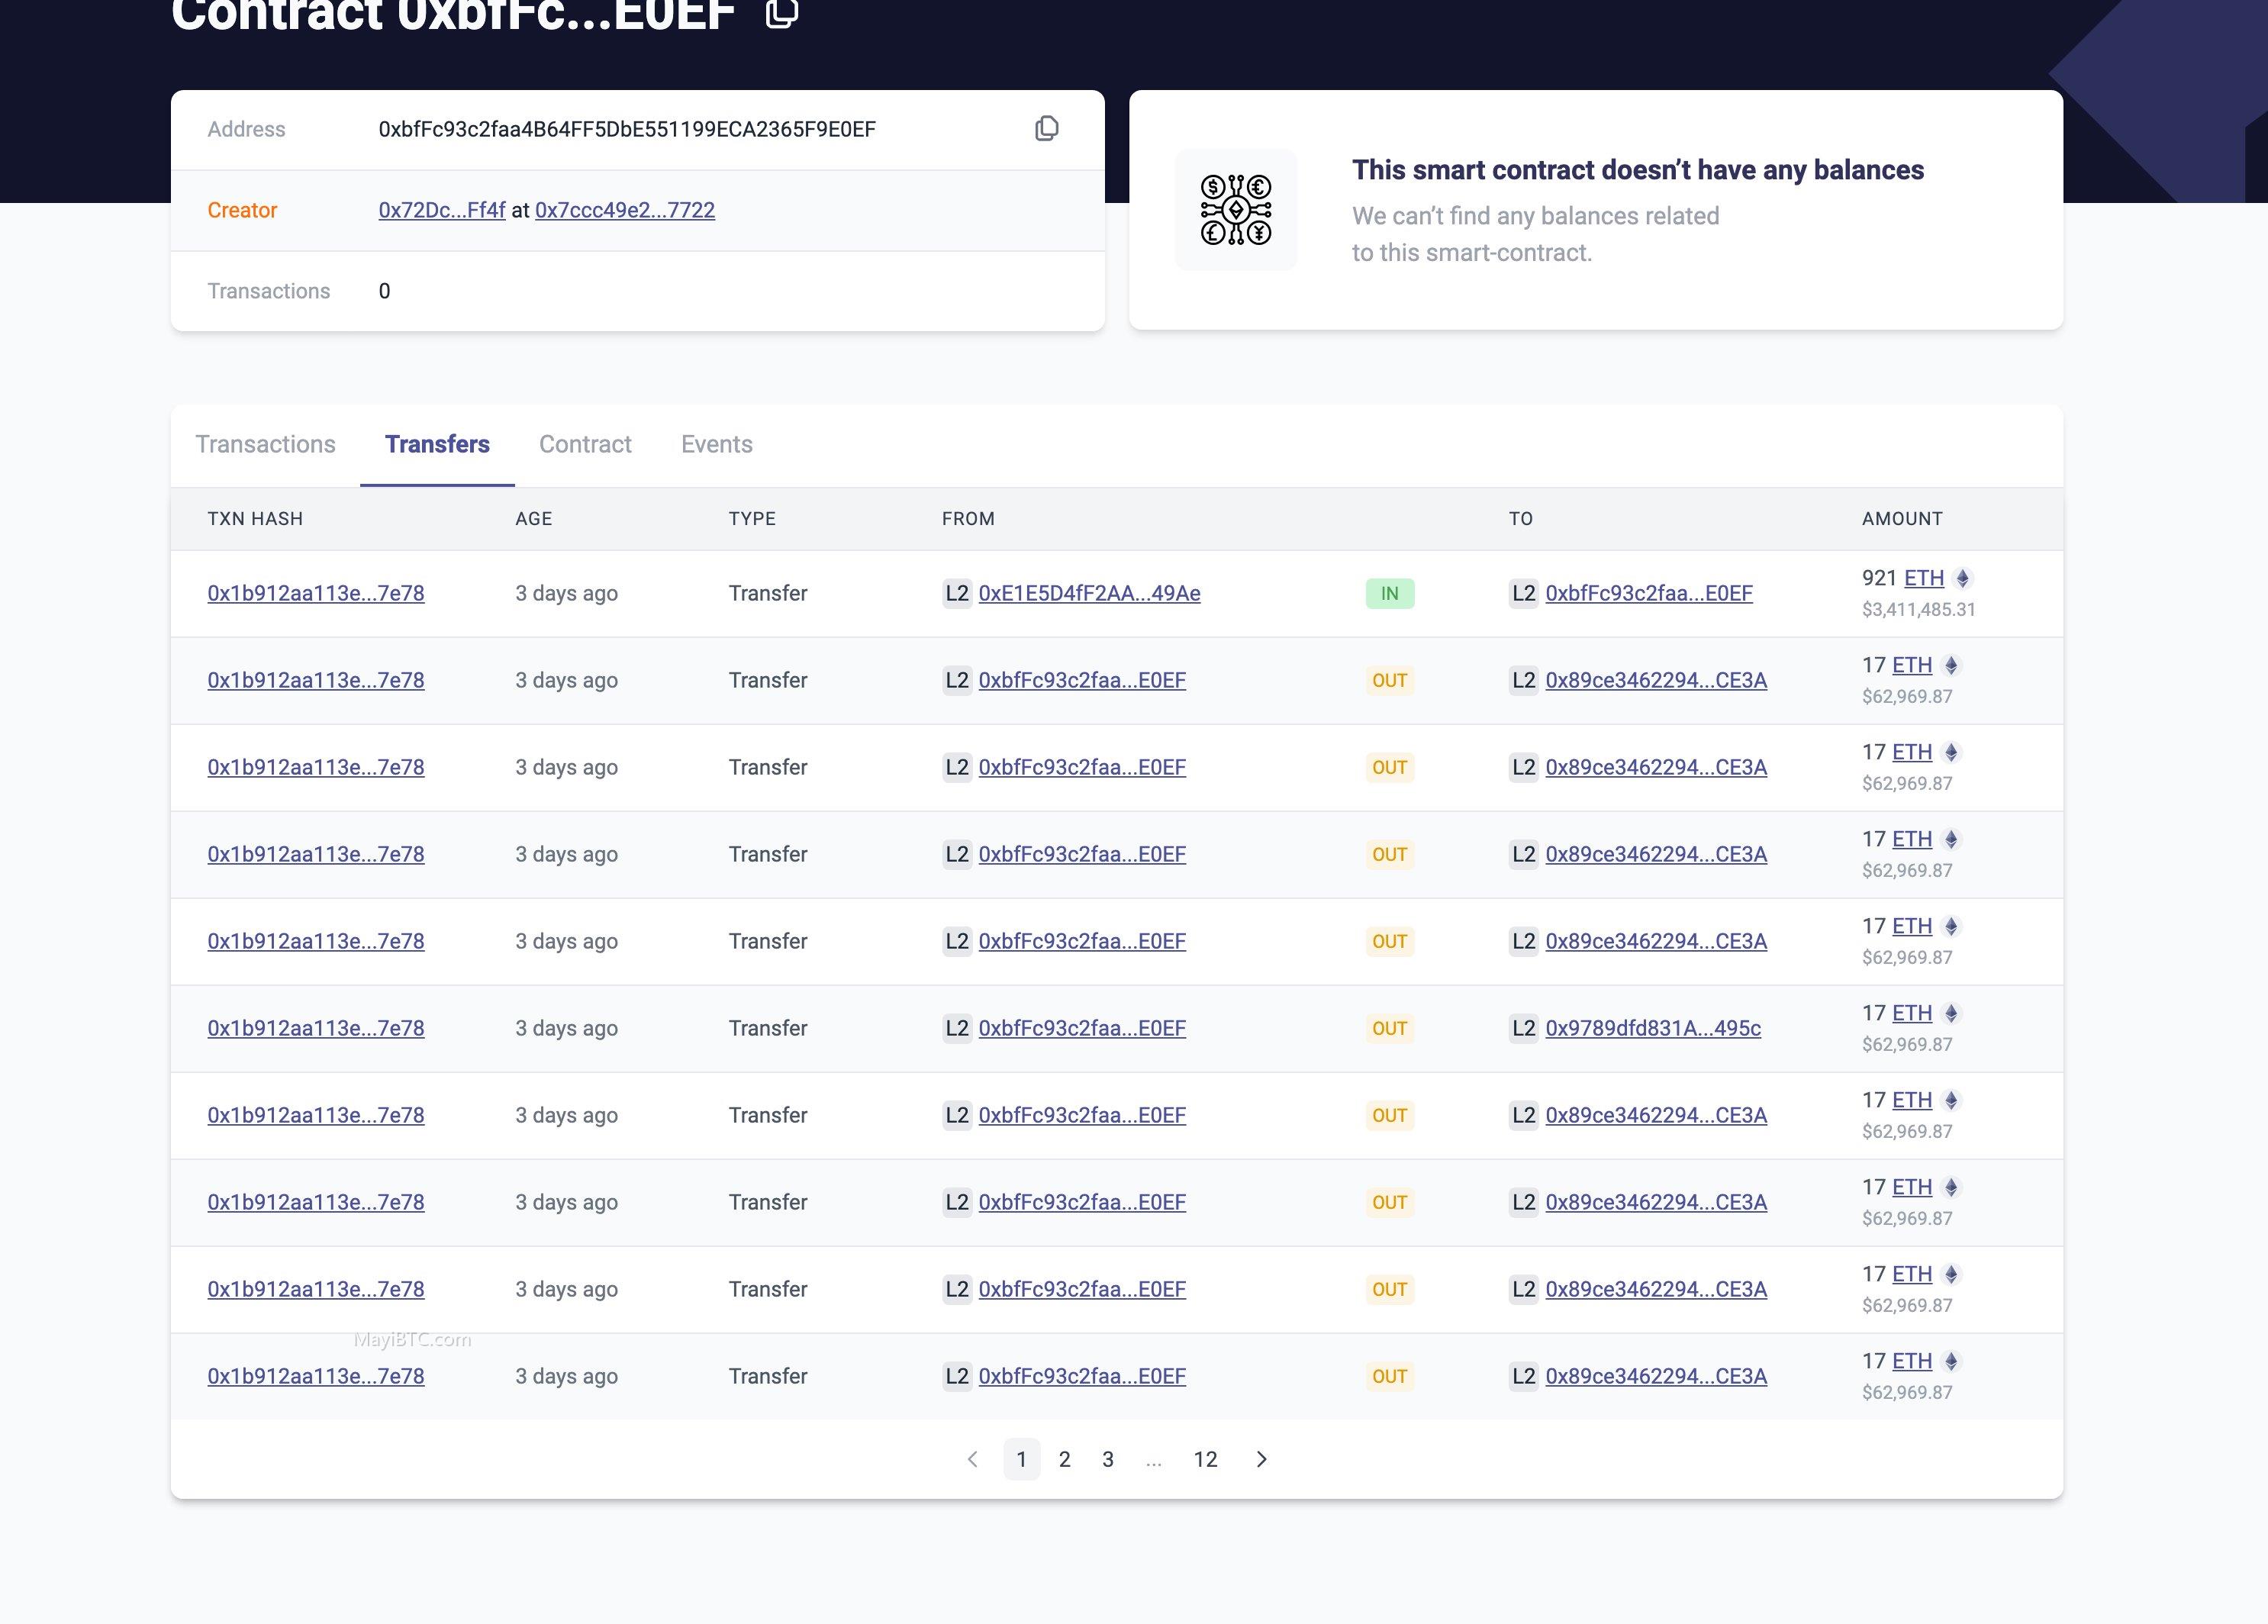Open creator address 0x72Dc...Ff4f
2268x1624 pixels.
pyautogui.click(x=442, y=210)
